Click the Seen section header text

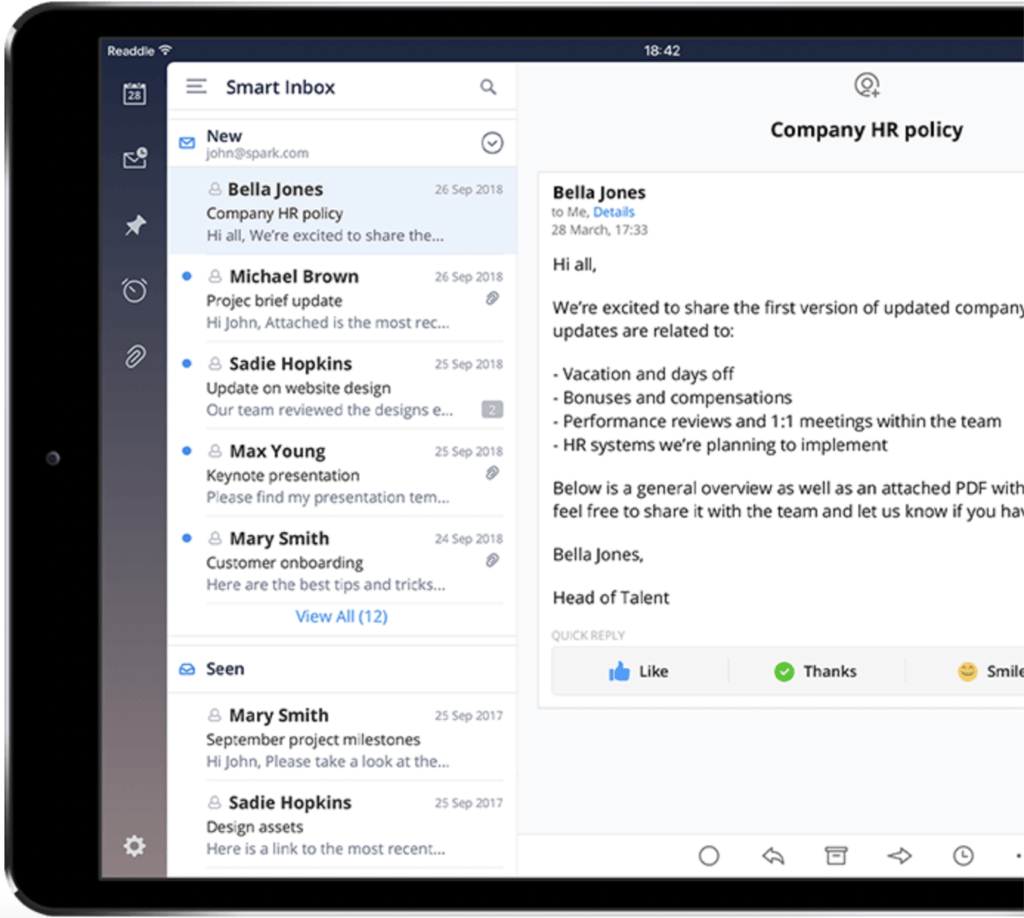point(225,669)
